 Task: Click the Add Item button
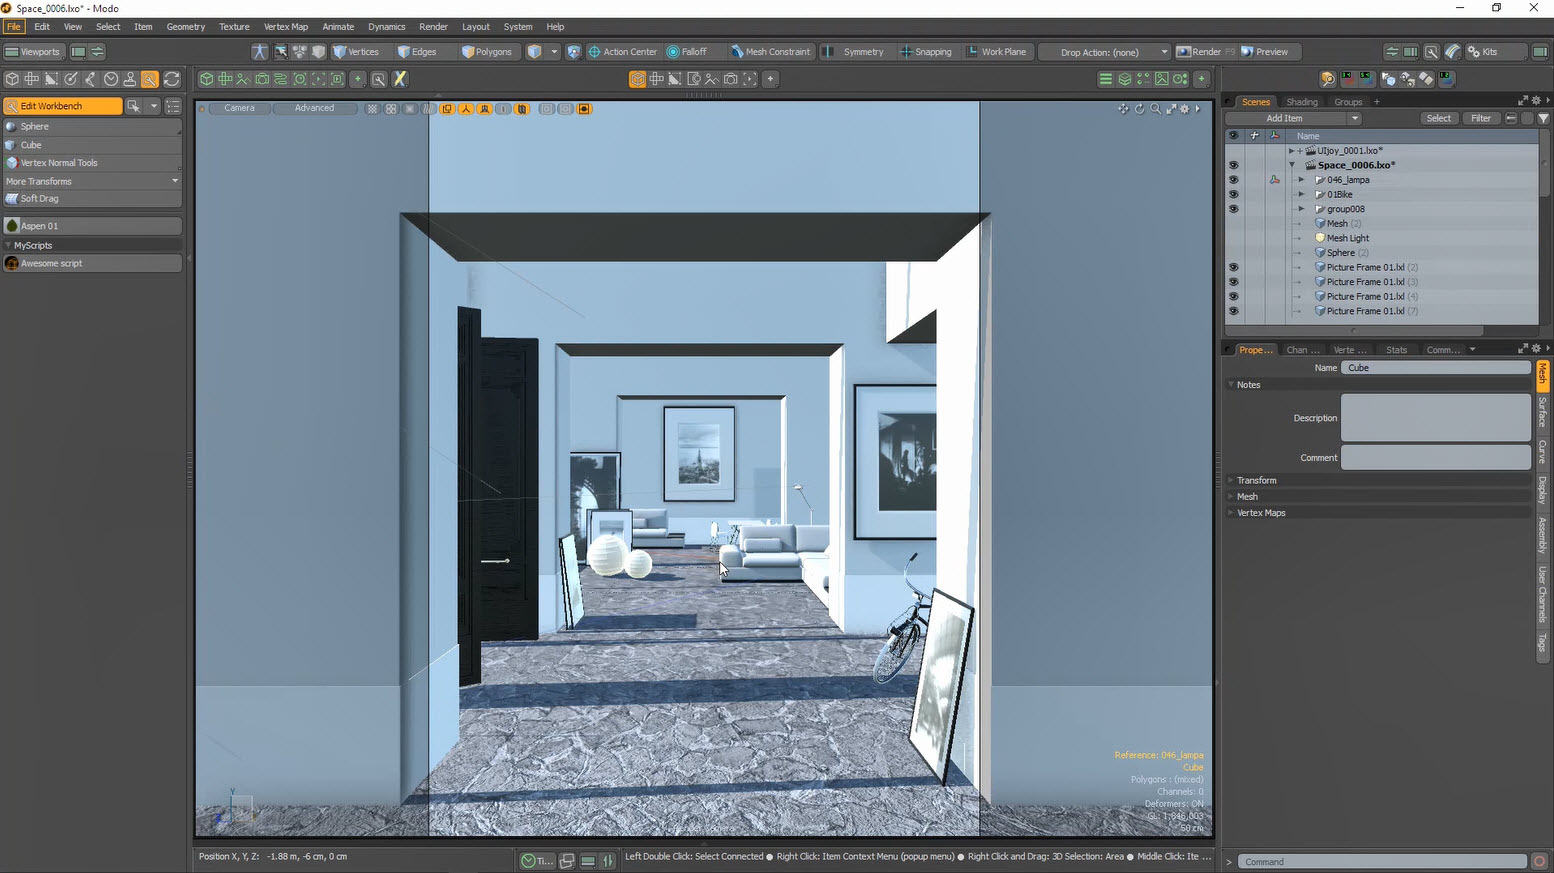coord(1293,118)
